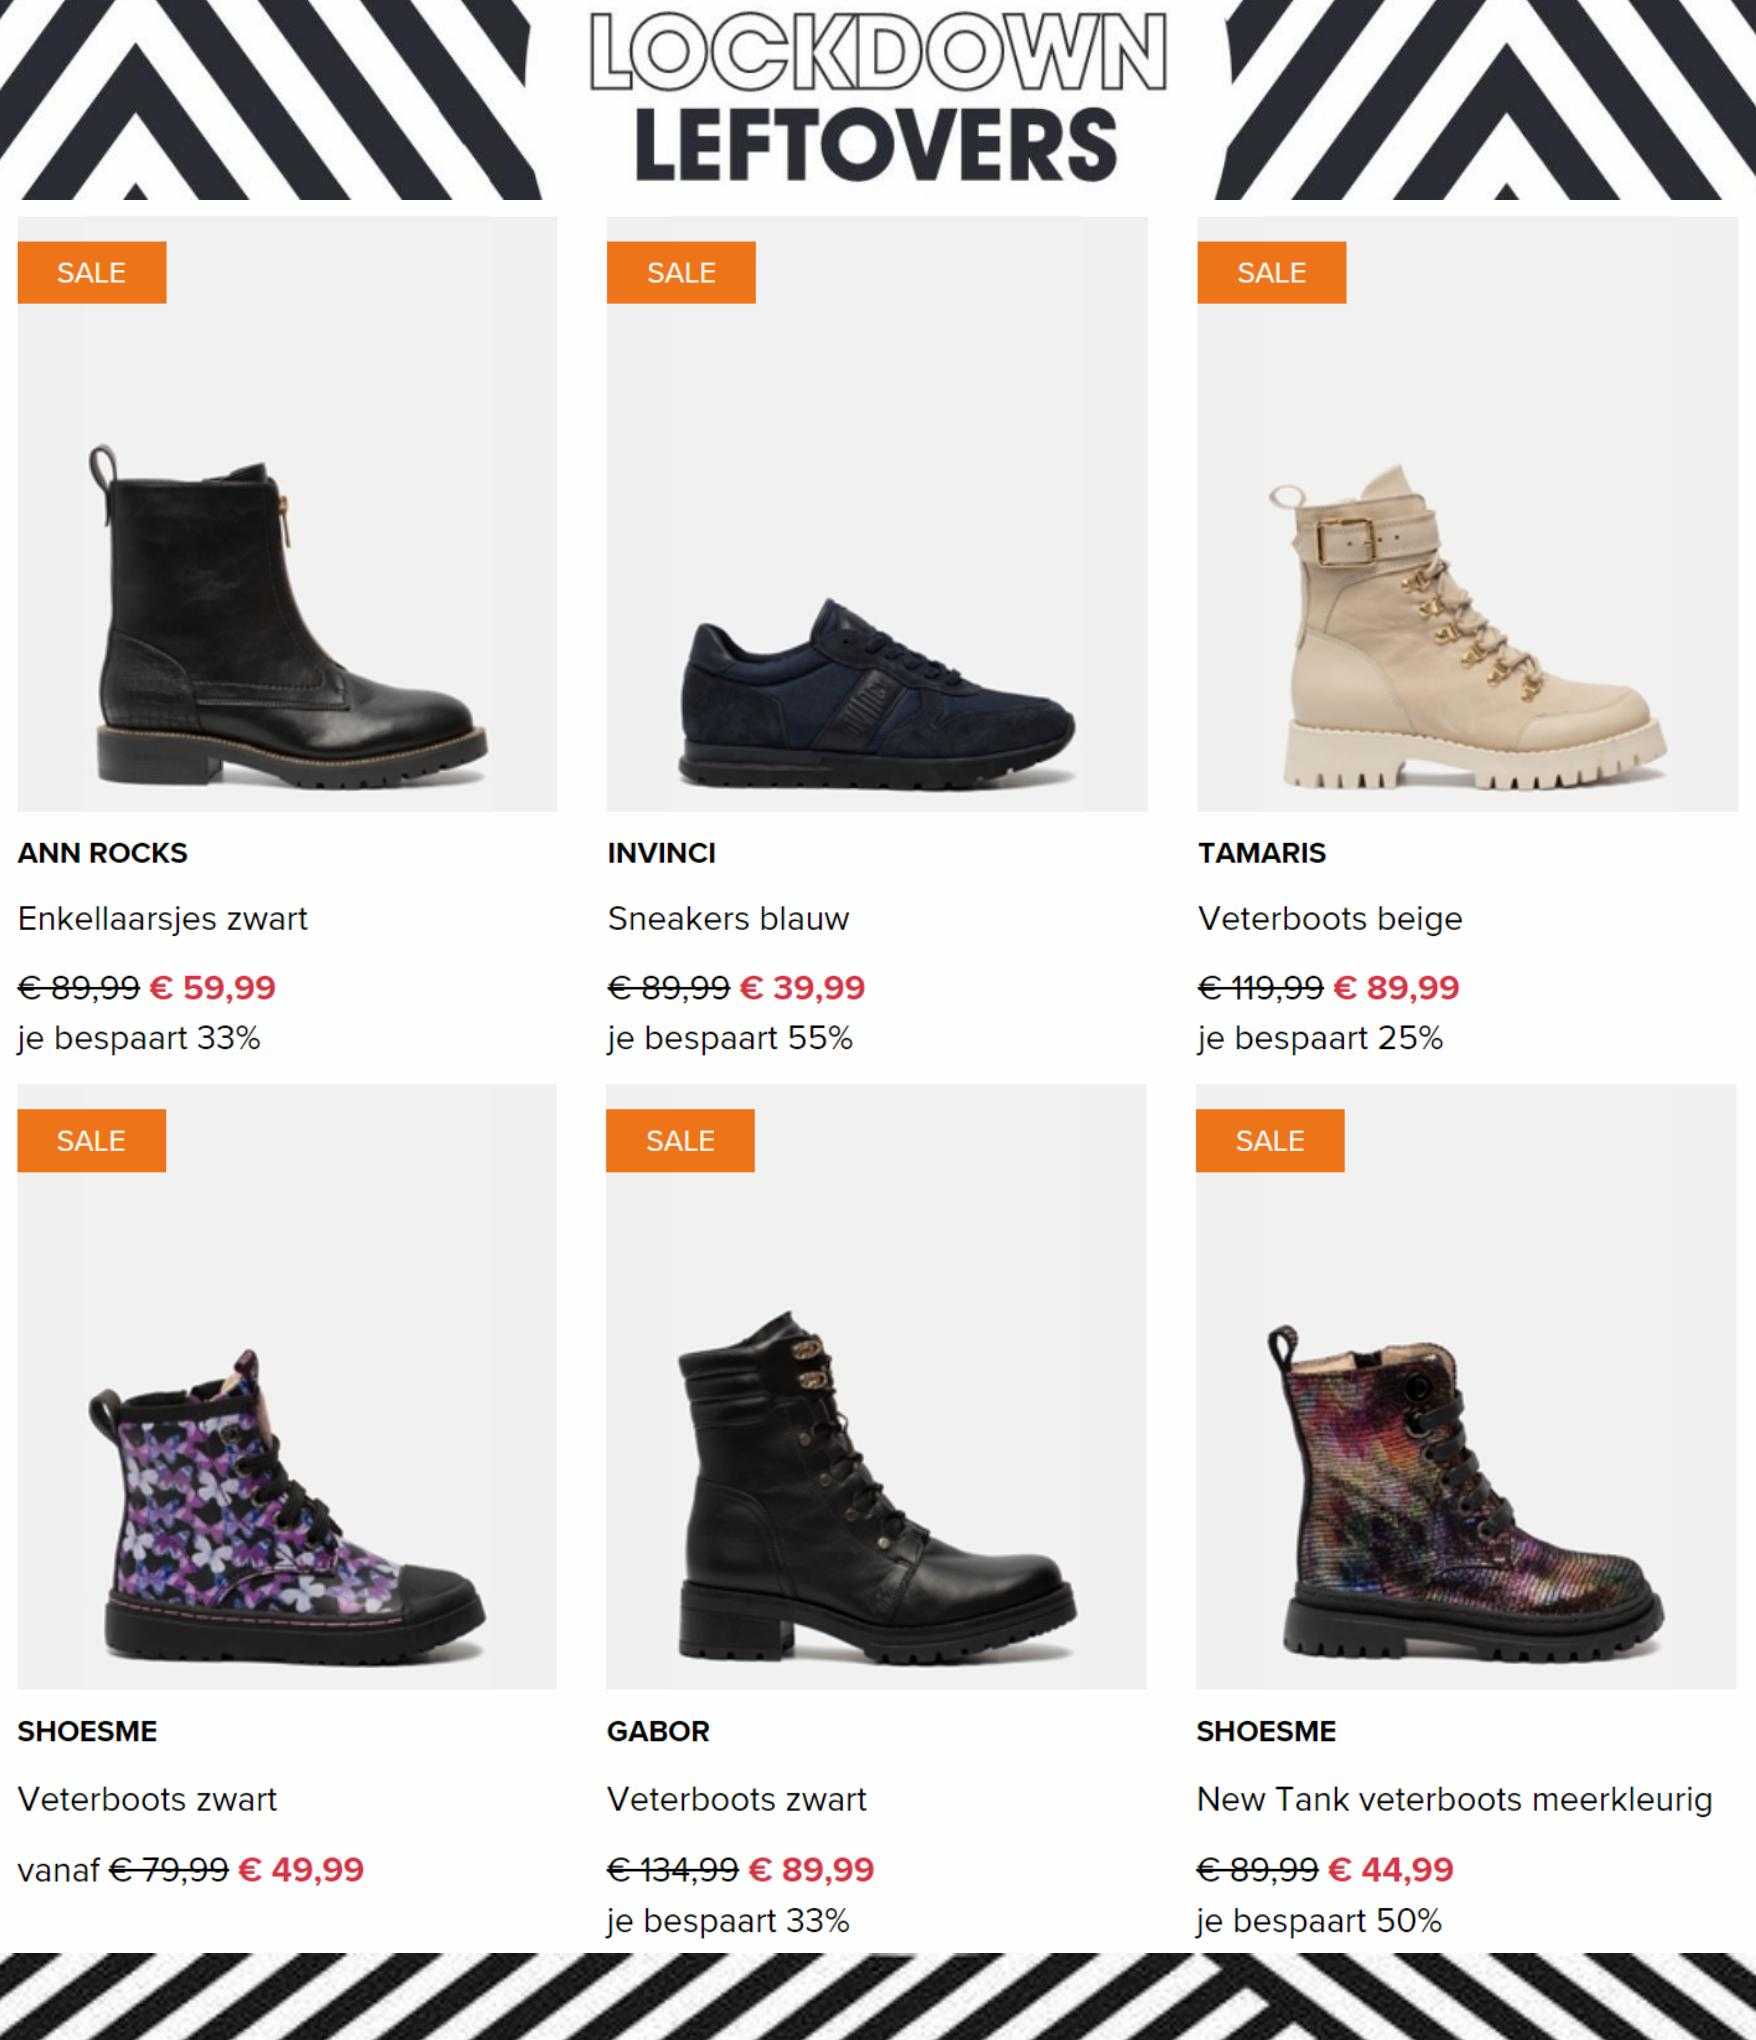Viewport: 1756px width, 2040px height.
Task: Click the SALE badge on Tamaris boot
Action: pos(1272,272)
